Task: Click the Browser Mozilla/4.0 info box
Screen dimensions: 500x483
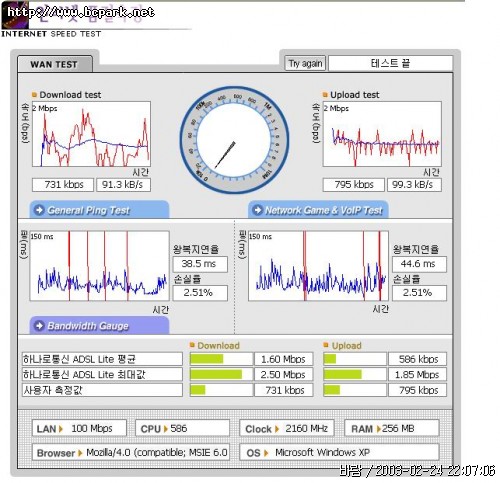Action: 131,452
